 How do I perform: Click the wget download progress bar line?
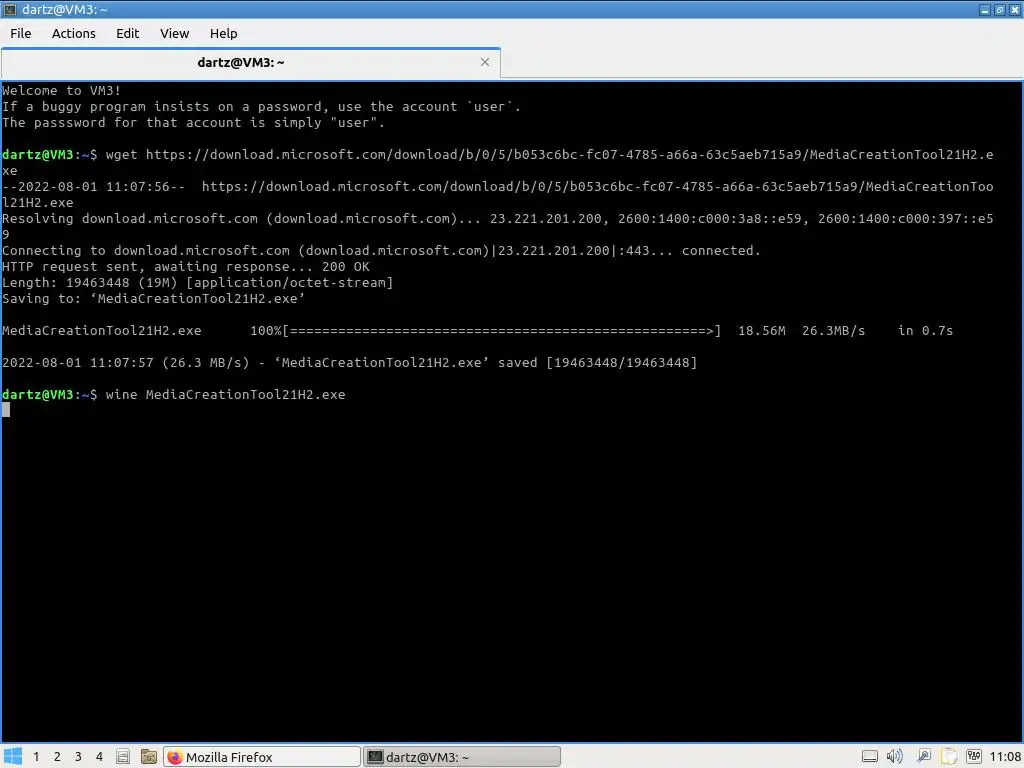click(x=477, y=330)
